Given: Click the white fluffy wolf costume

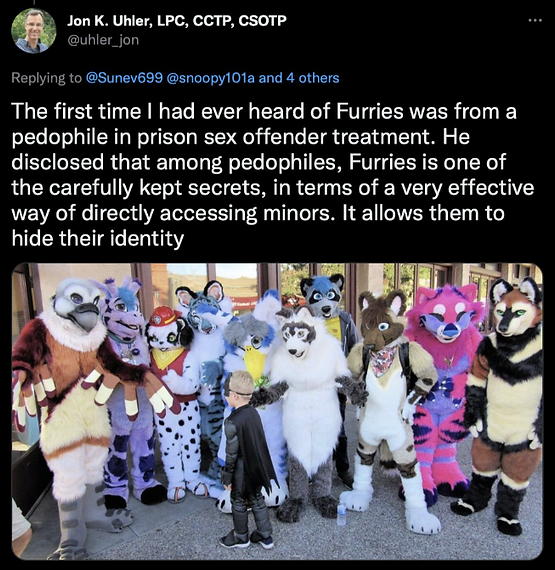Looking at the screenshot, I should click(x=309, y=407).
